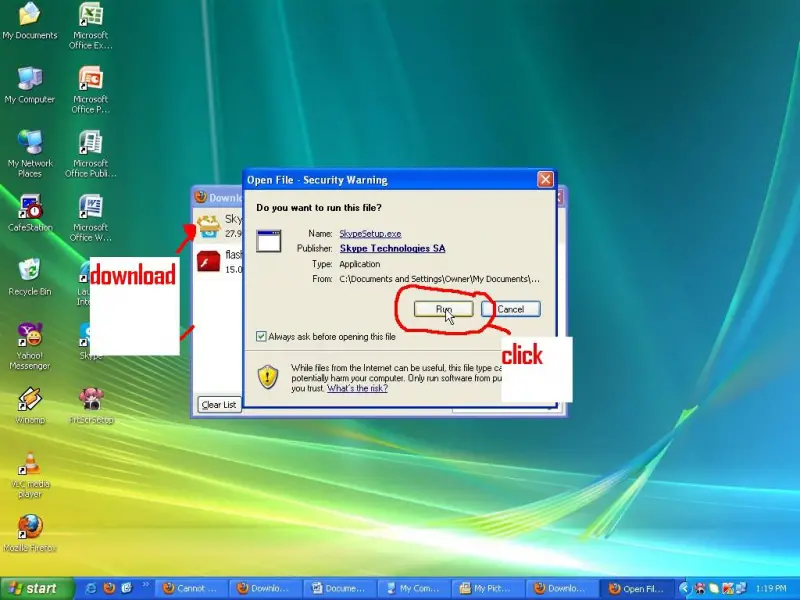800x600 pixels.
Task: Launch the CafeStation desktop shortcut
Action: tap(30, 213)
